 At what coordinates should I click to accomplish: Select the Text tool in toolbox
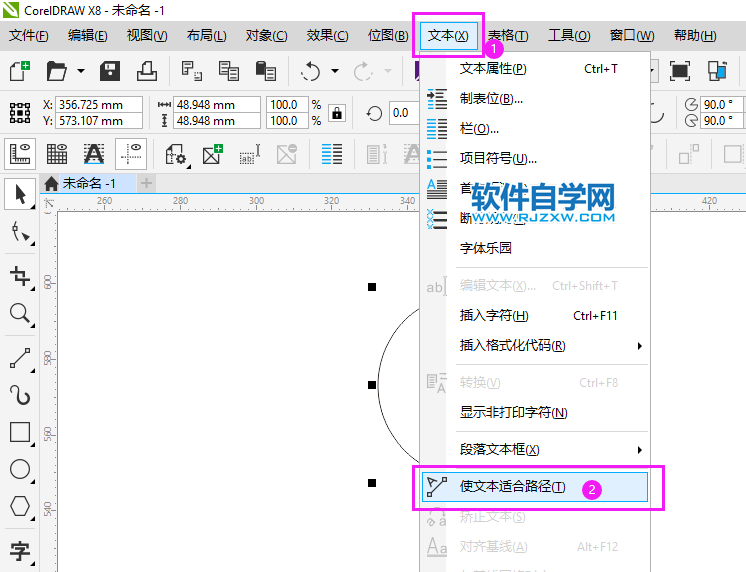[20, 550]
